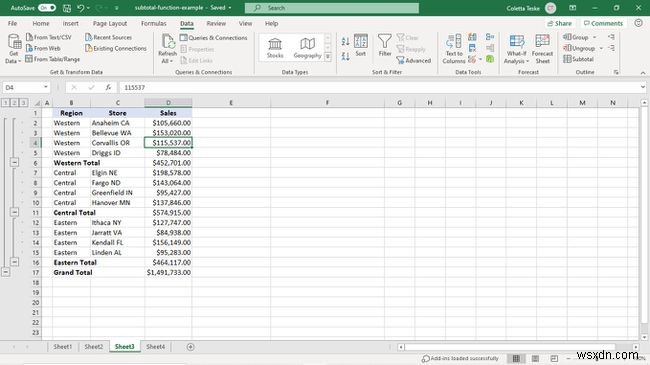Screen dimensions: 650x365
Task: Open the View tab
Action: click(245, 23)
